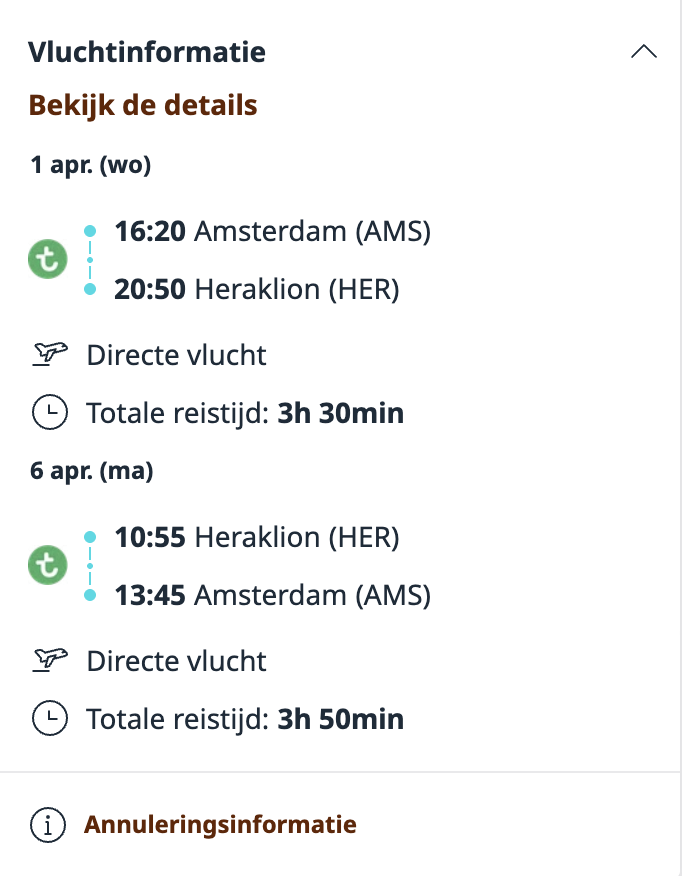Select the 16:20 Amsterdam (AMS) departure time
682x876 pixels.
pos(272,231)
